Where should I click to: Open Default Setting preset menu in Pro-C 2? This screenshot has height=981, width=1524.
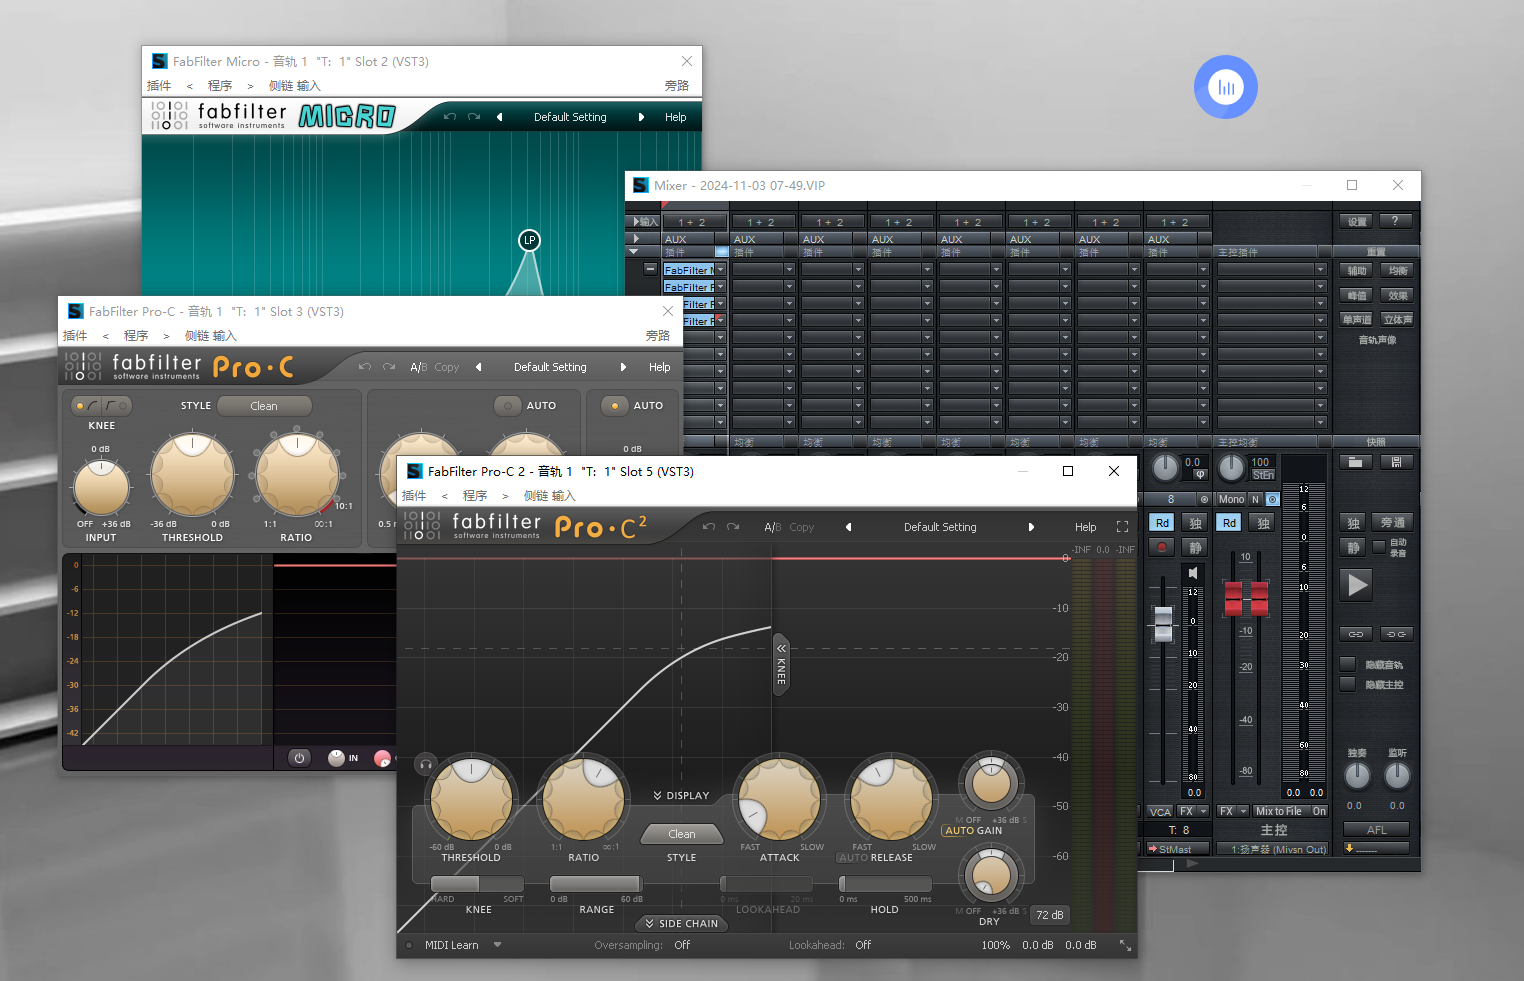tap(940, 527)
